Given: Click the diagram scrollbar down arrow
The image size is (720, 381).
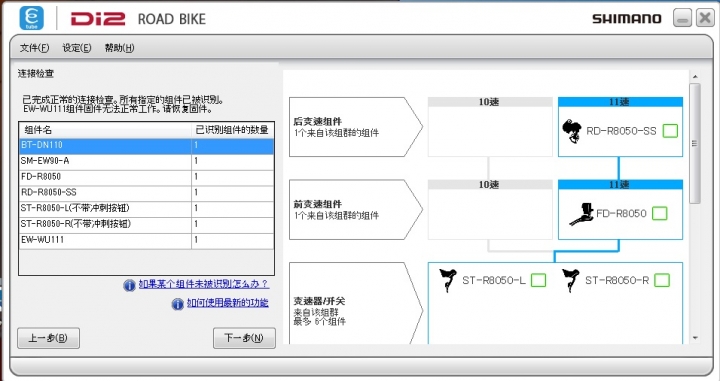Looking at the screenshot, I should 695,338.
